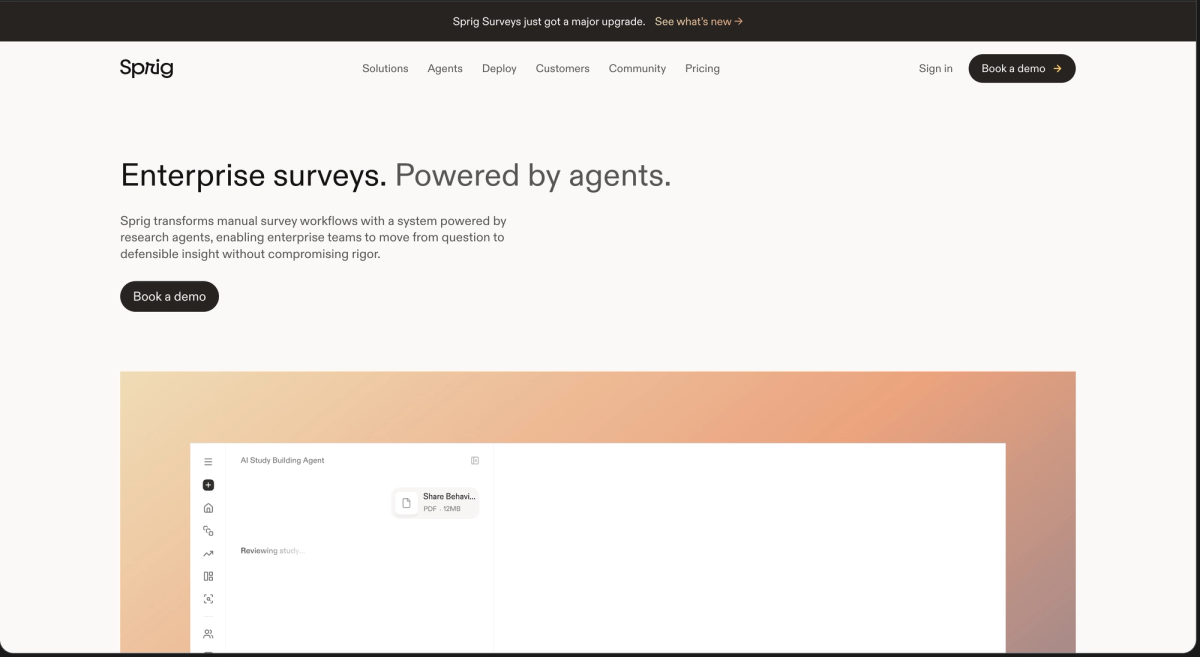Open the Deploy menu

tap(499, 69)
